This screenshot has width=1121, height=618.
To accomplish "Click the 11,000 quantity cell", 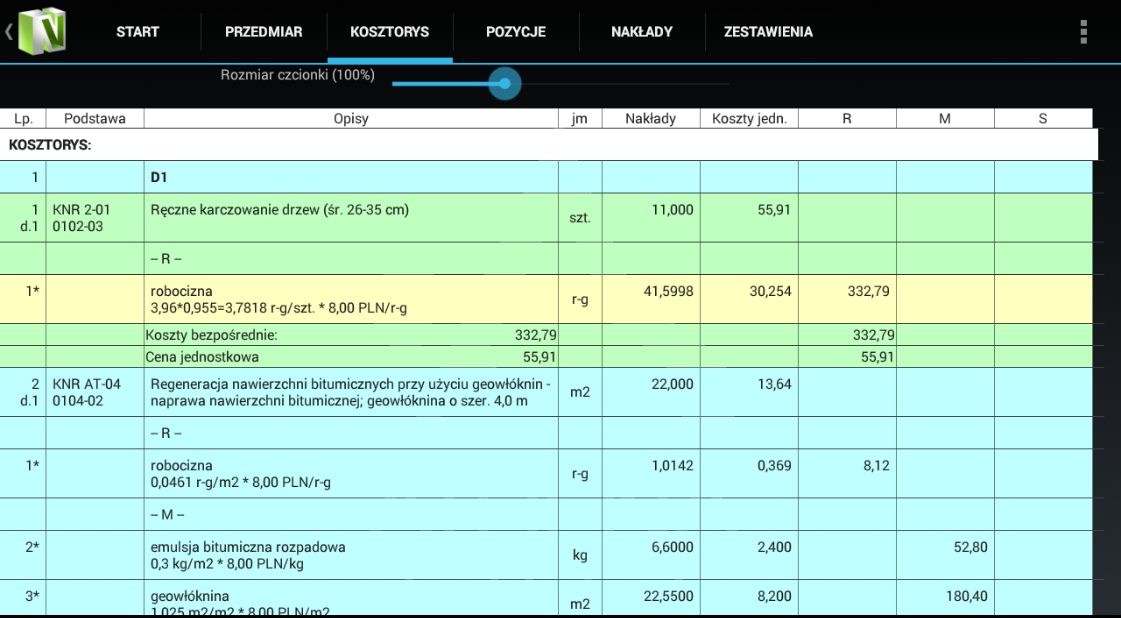I will [x=651, y=217].
